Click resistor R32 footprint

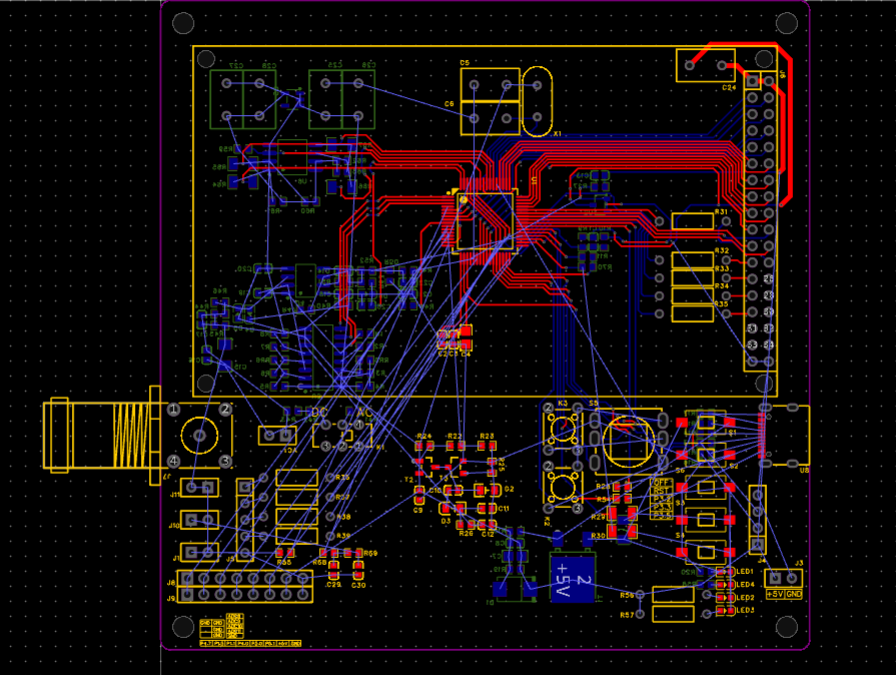(x=693, y=260)
